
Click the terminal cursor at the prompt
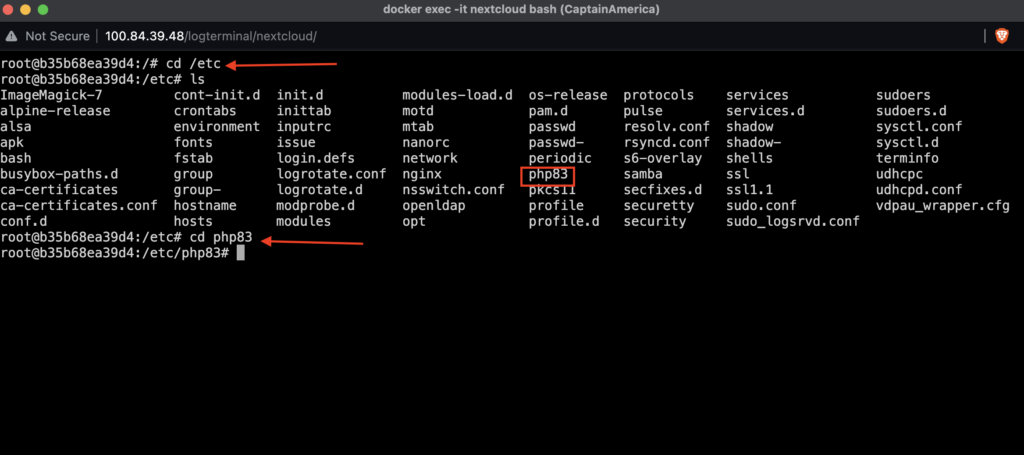pyautogui.click(x=240, y=253)
